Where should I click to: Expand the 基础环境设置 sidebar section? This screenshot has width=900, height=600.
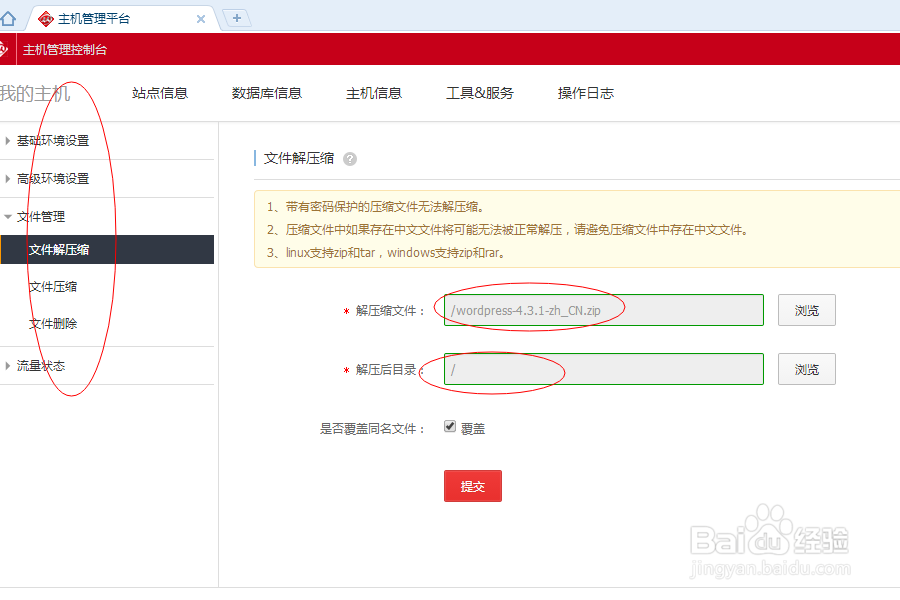55,140
